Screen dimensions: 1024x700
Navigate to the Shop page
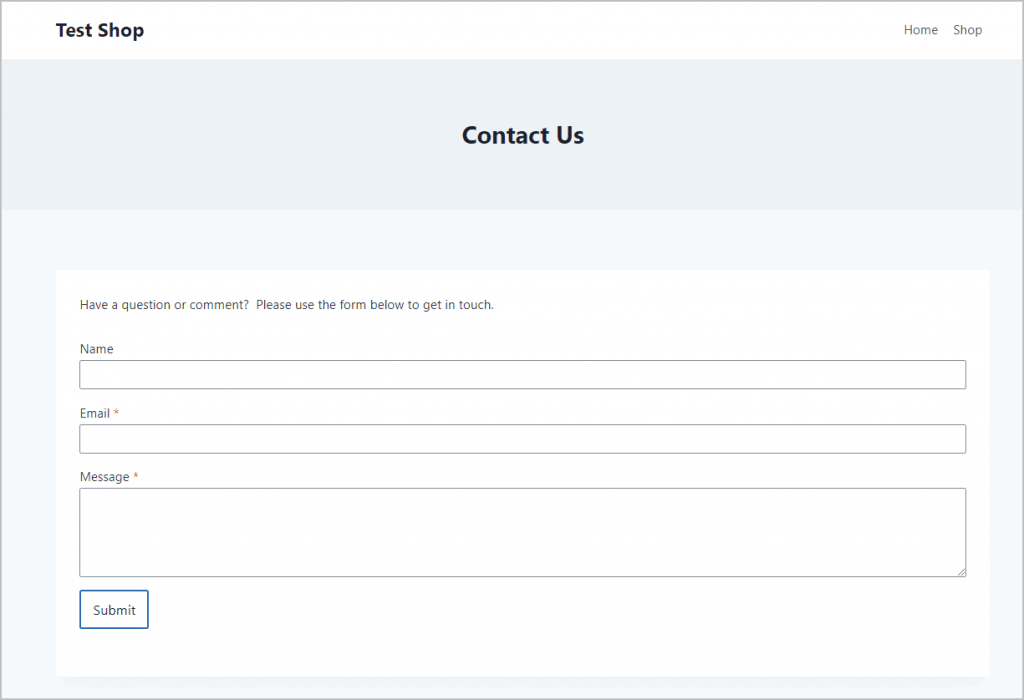coord(967,30)
